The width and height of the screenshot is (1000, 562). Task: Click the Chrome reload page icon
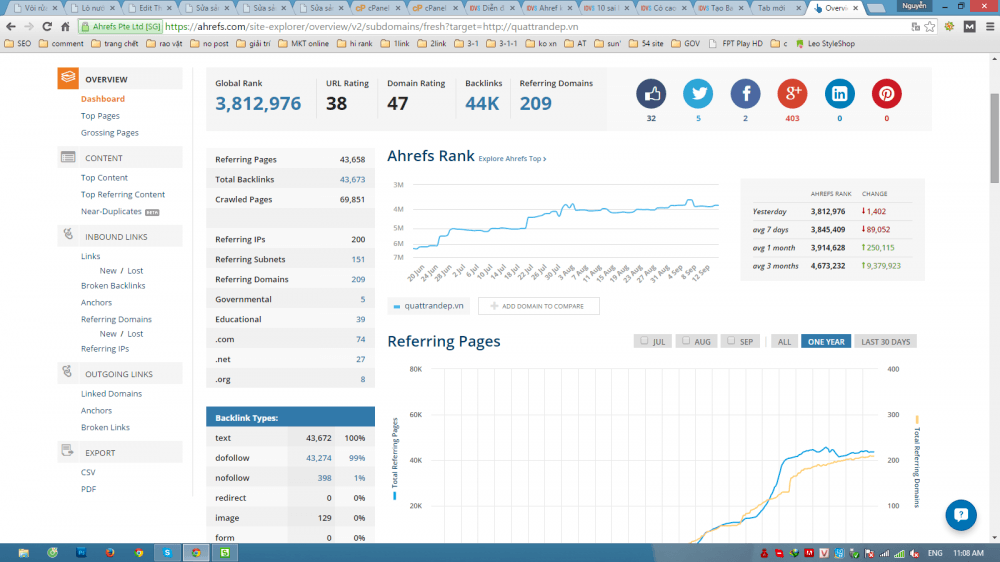[x=65, y=27]
